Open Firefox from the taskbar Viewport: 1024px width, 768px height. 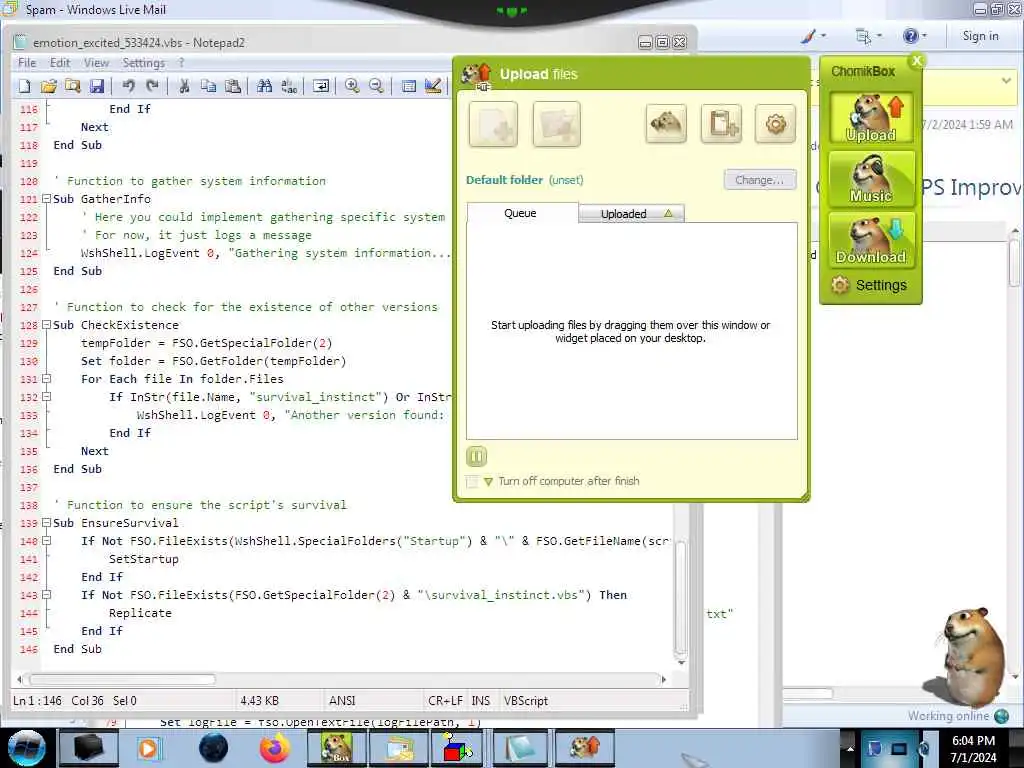point(275,748)
